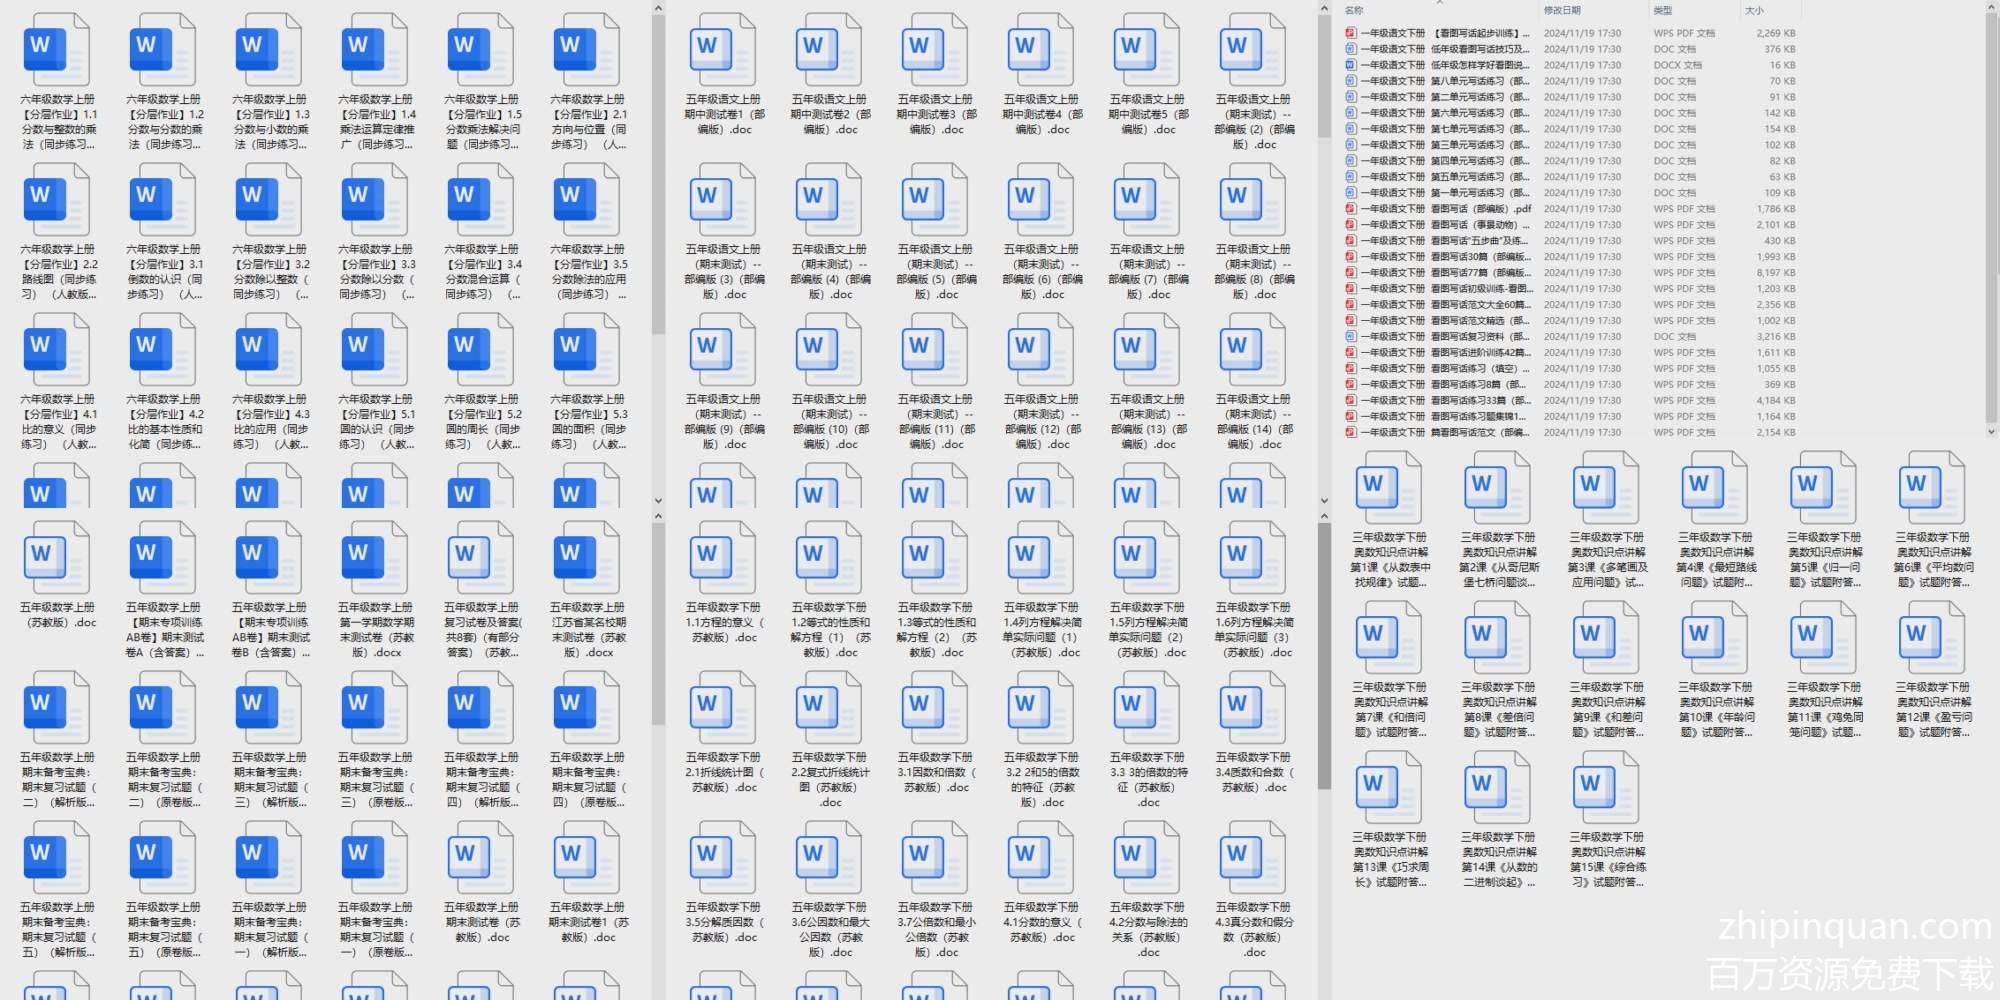Click the 16 KB size cell
This screenshot has height=1000, width=2000.
click(1782, 65)
